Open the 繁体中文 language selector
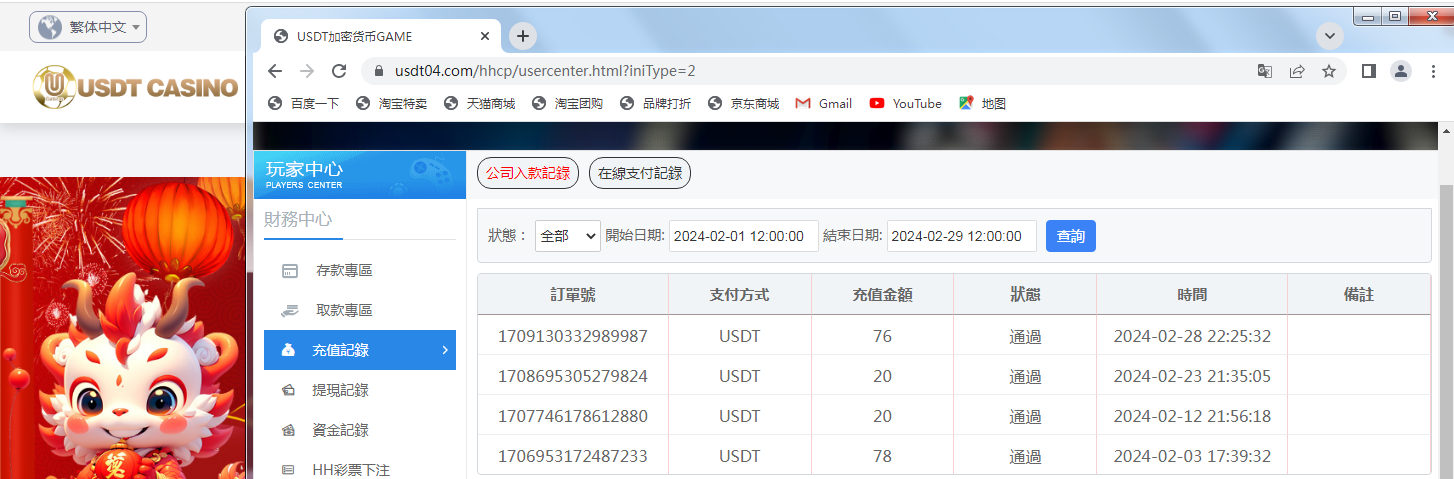The image size is (1454, 479). 88,27
